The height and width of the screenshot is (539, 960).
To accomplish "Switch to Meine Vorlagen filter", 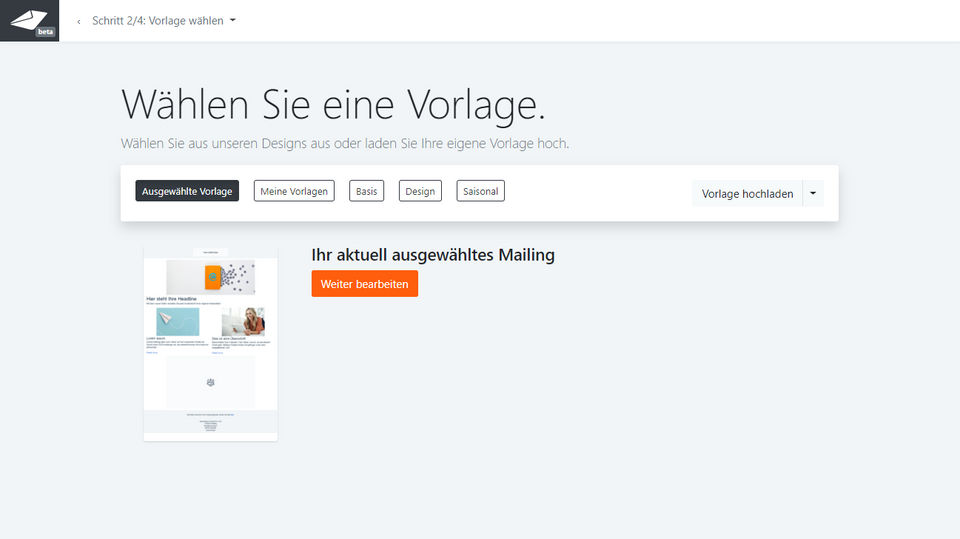I will coord(294,191).
